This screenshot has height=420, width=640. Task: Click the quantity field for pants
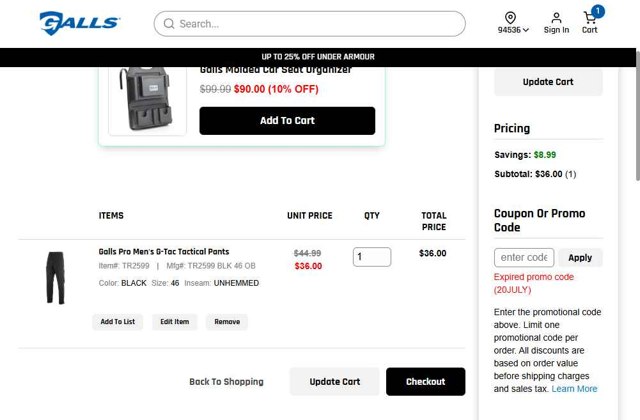click(x=372, y=257)
